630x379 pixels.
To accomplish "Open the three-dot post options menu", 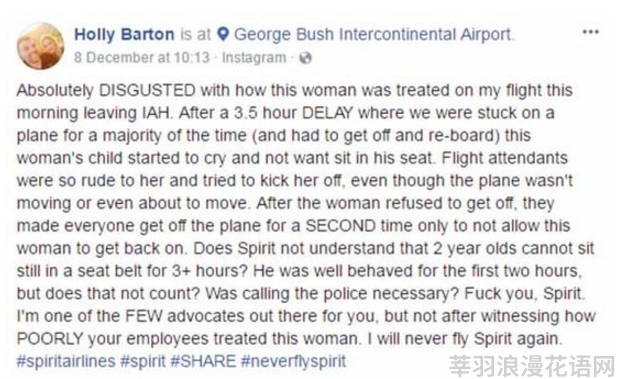I will (x=591, y=32).
